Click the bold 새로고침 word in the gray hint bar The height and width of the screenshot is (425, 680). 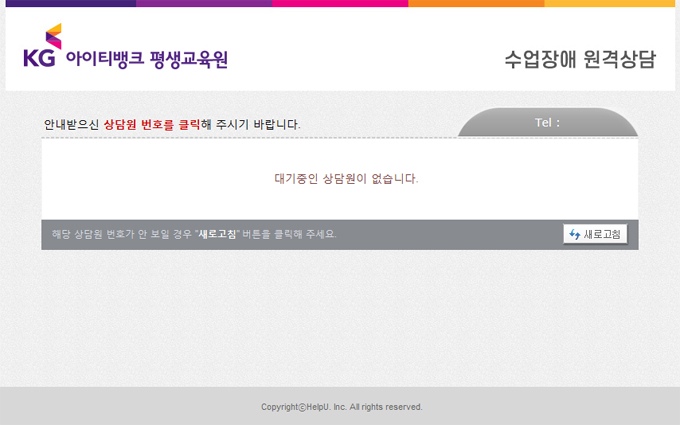click(217, 234)
